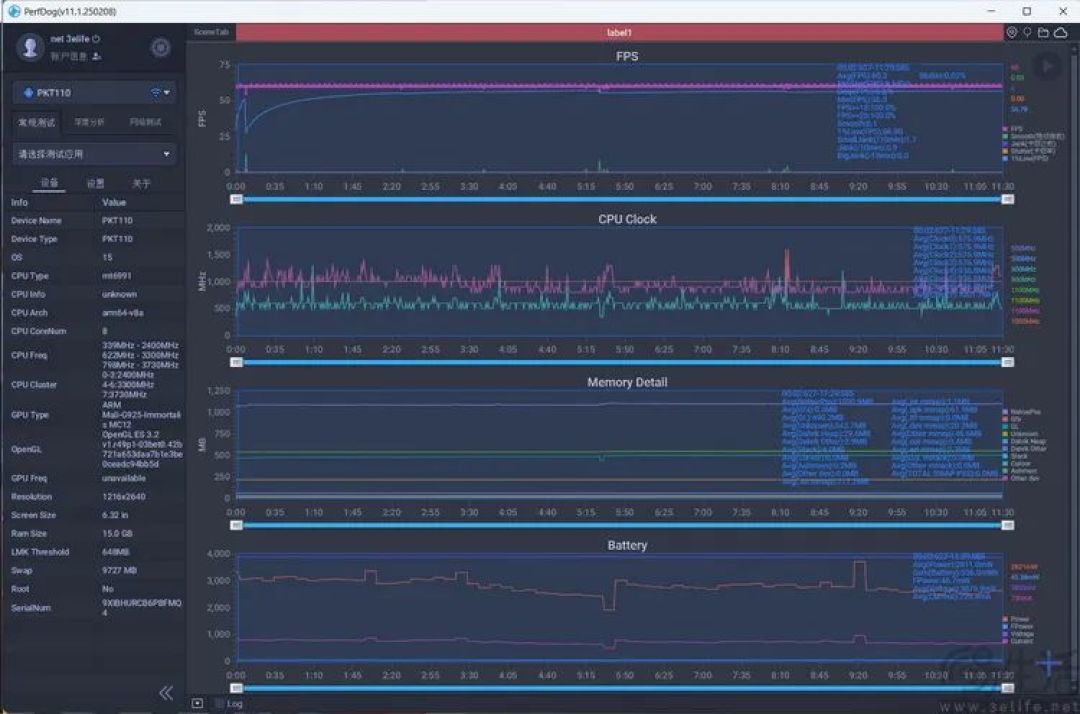Image resolution: width=1080 pixels, height=714 pixels.
Task: Select the label1 red scene bar
Action: 619,32
